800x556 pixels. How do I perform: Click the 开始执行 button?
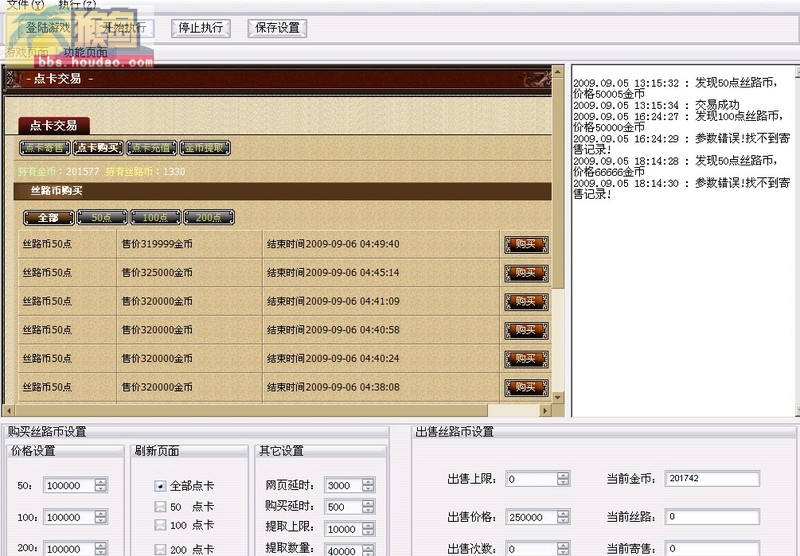click(x=124, y=28)
